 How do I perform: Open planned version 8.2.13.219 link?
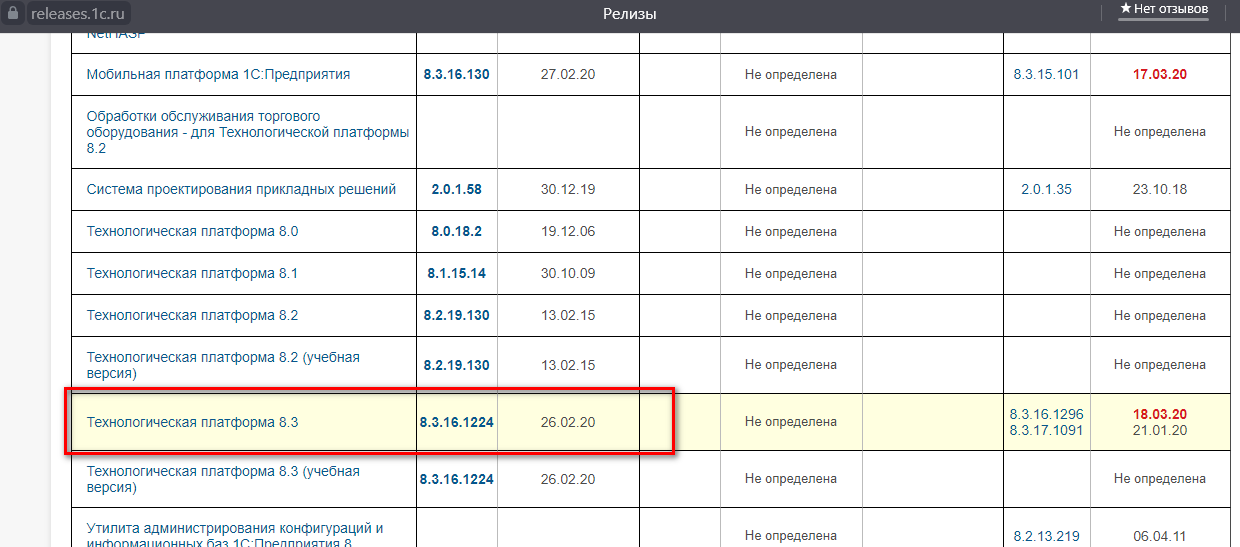pos(1046,536)
